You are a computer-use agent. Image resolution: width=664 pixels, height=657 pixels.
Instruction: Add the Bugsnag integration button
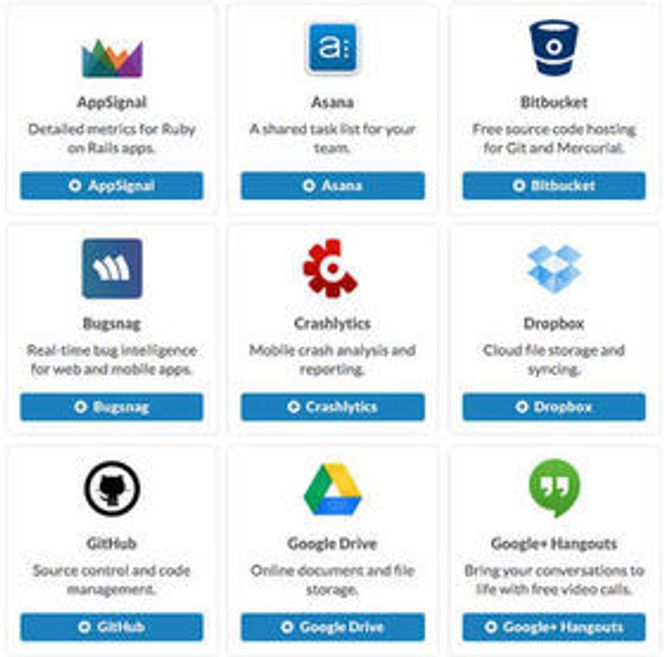coord(112,407)
